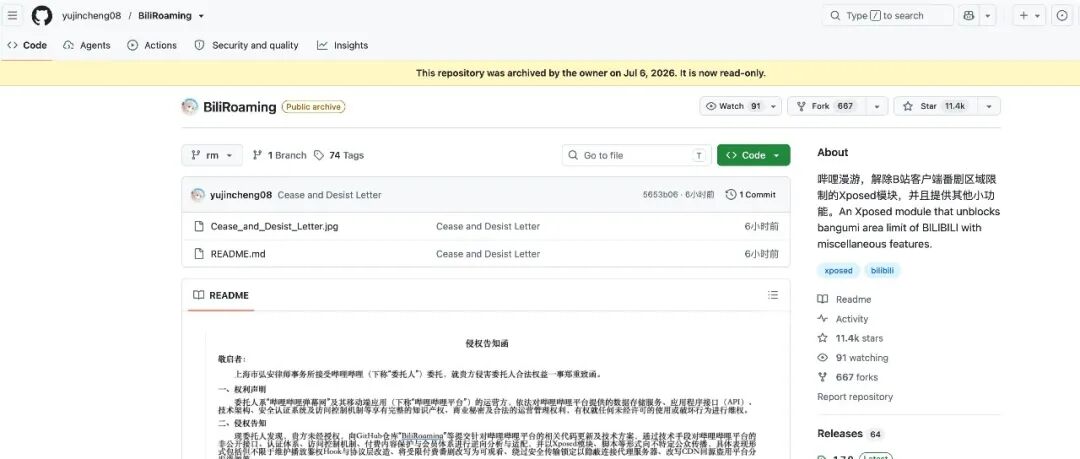The image size is (1080, 459).
Task: Open the hamburger navigation menu
Action: (12, 15)
